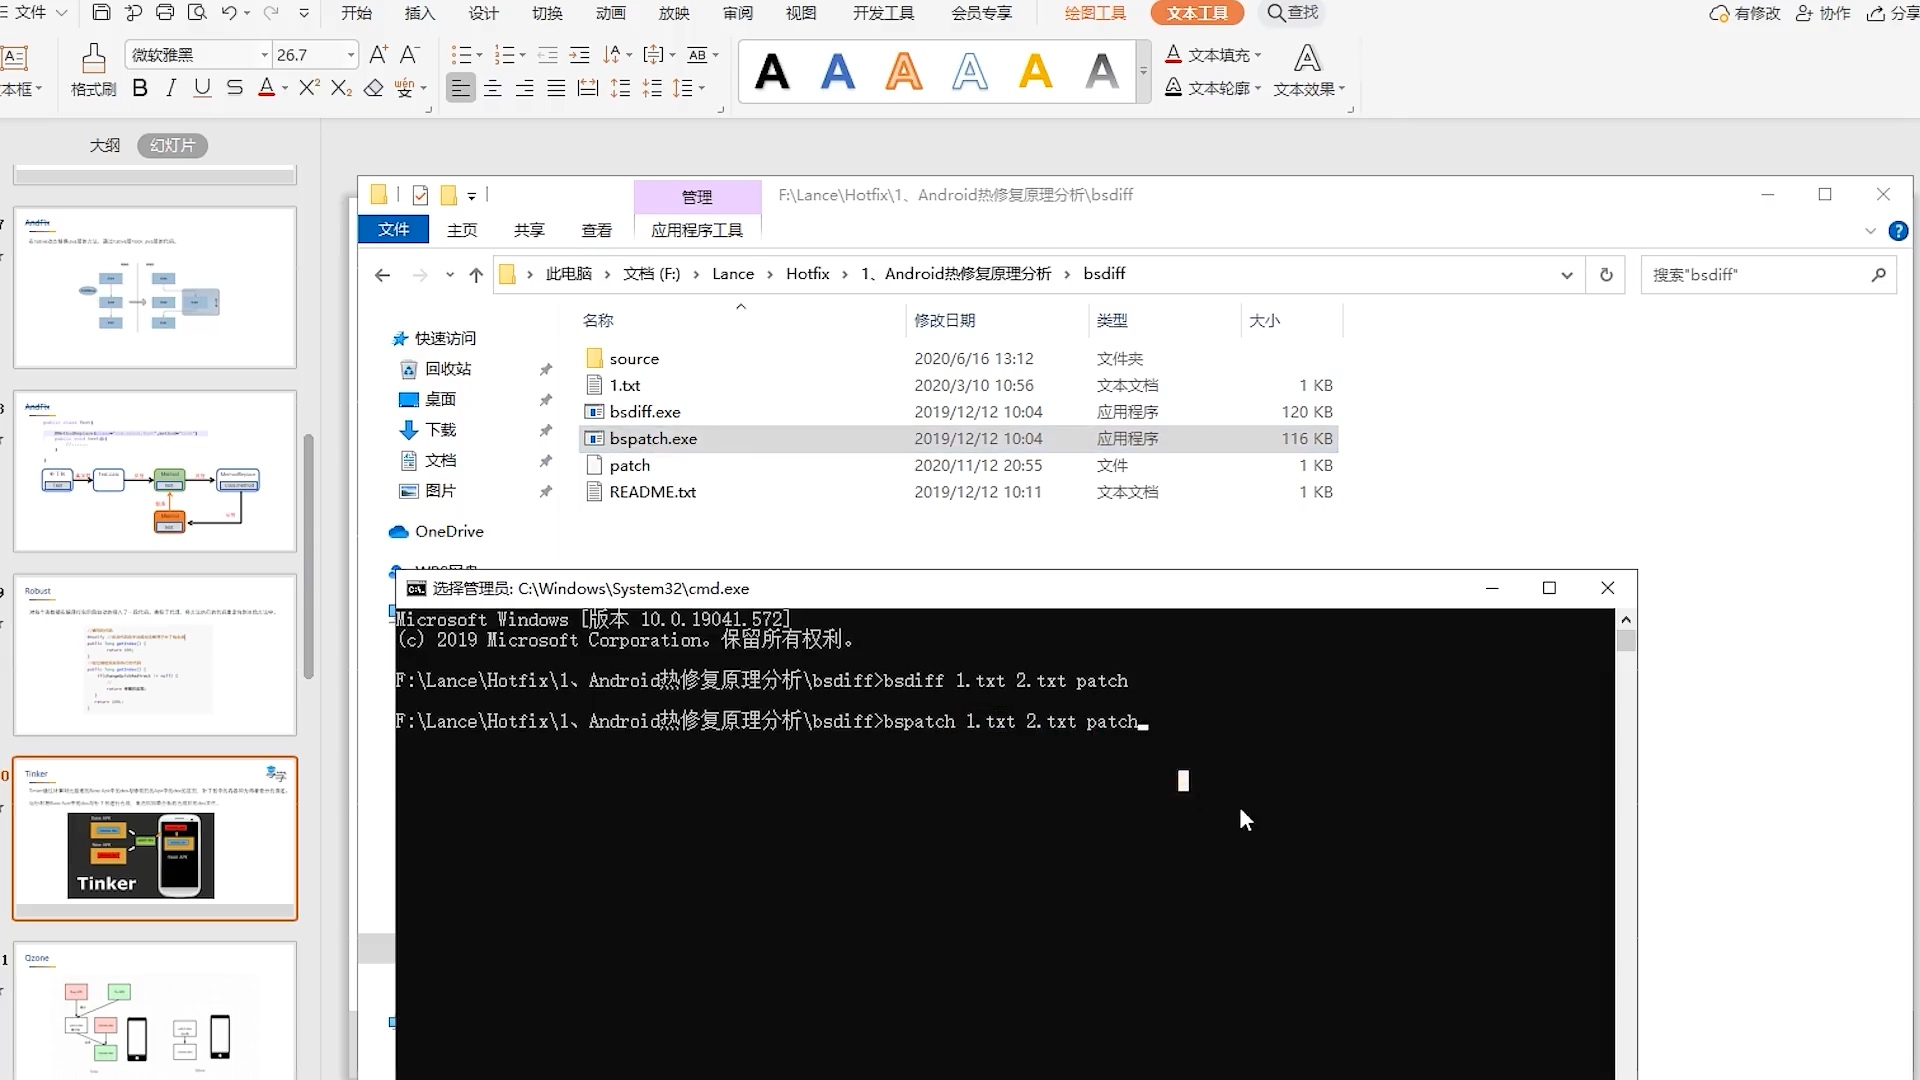Expand the Explorer address bar history dropdown
This screenshot has width=1920, height=1080.
click(1566, 274)
